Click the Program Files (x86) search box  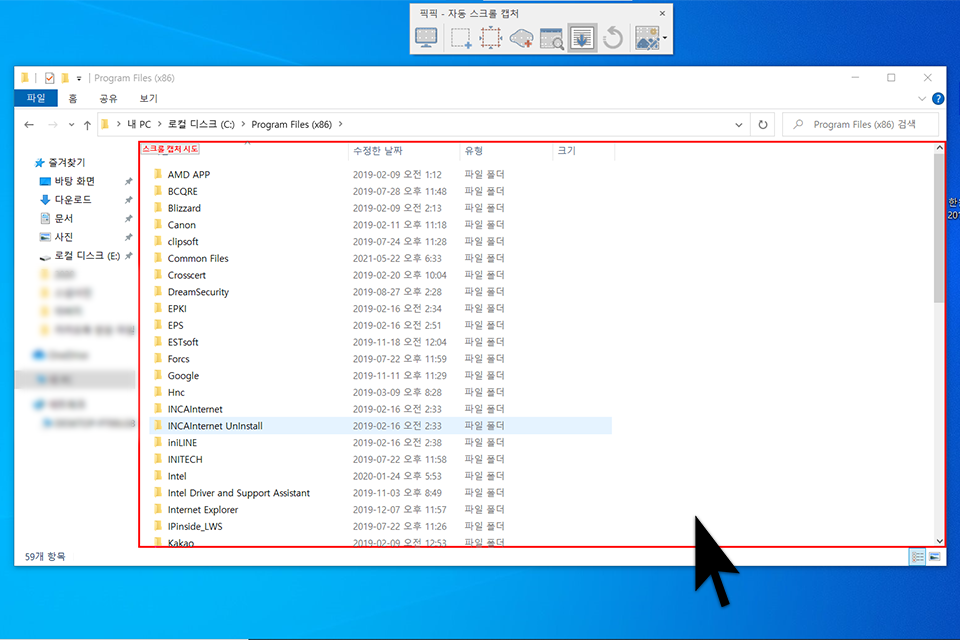click(860, 124)
